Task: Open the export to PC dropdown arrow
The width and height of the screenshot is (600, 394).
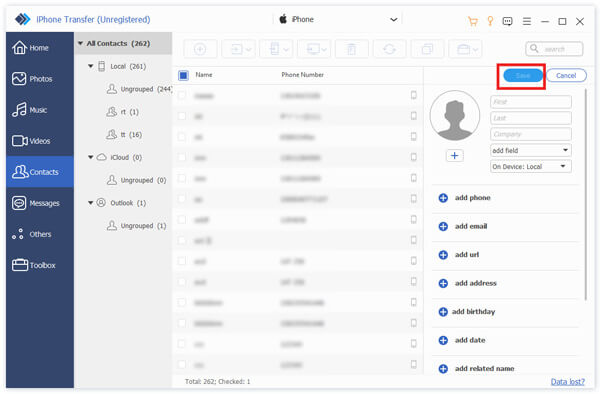Action: tap(324, 50)
